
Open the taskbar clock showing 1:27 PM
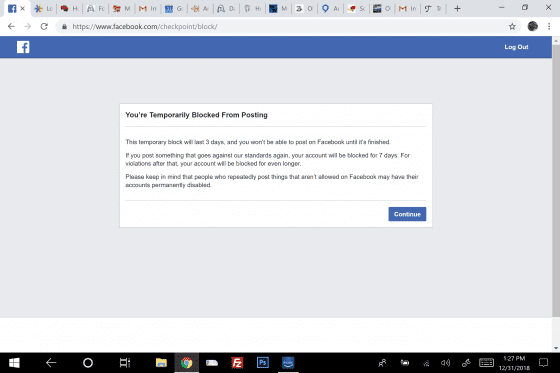point(514,363)
